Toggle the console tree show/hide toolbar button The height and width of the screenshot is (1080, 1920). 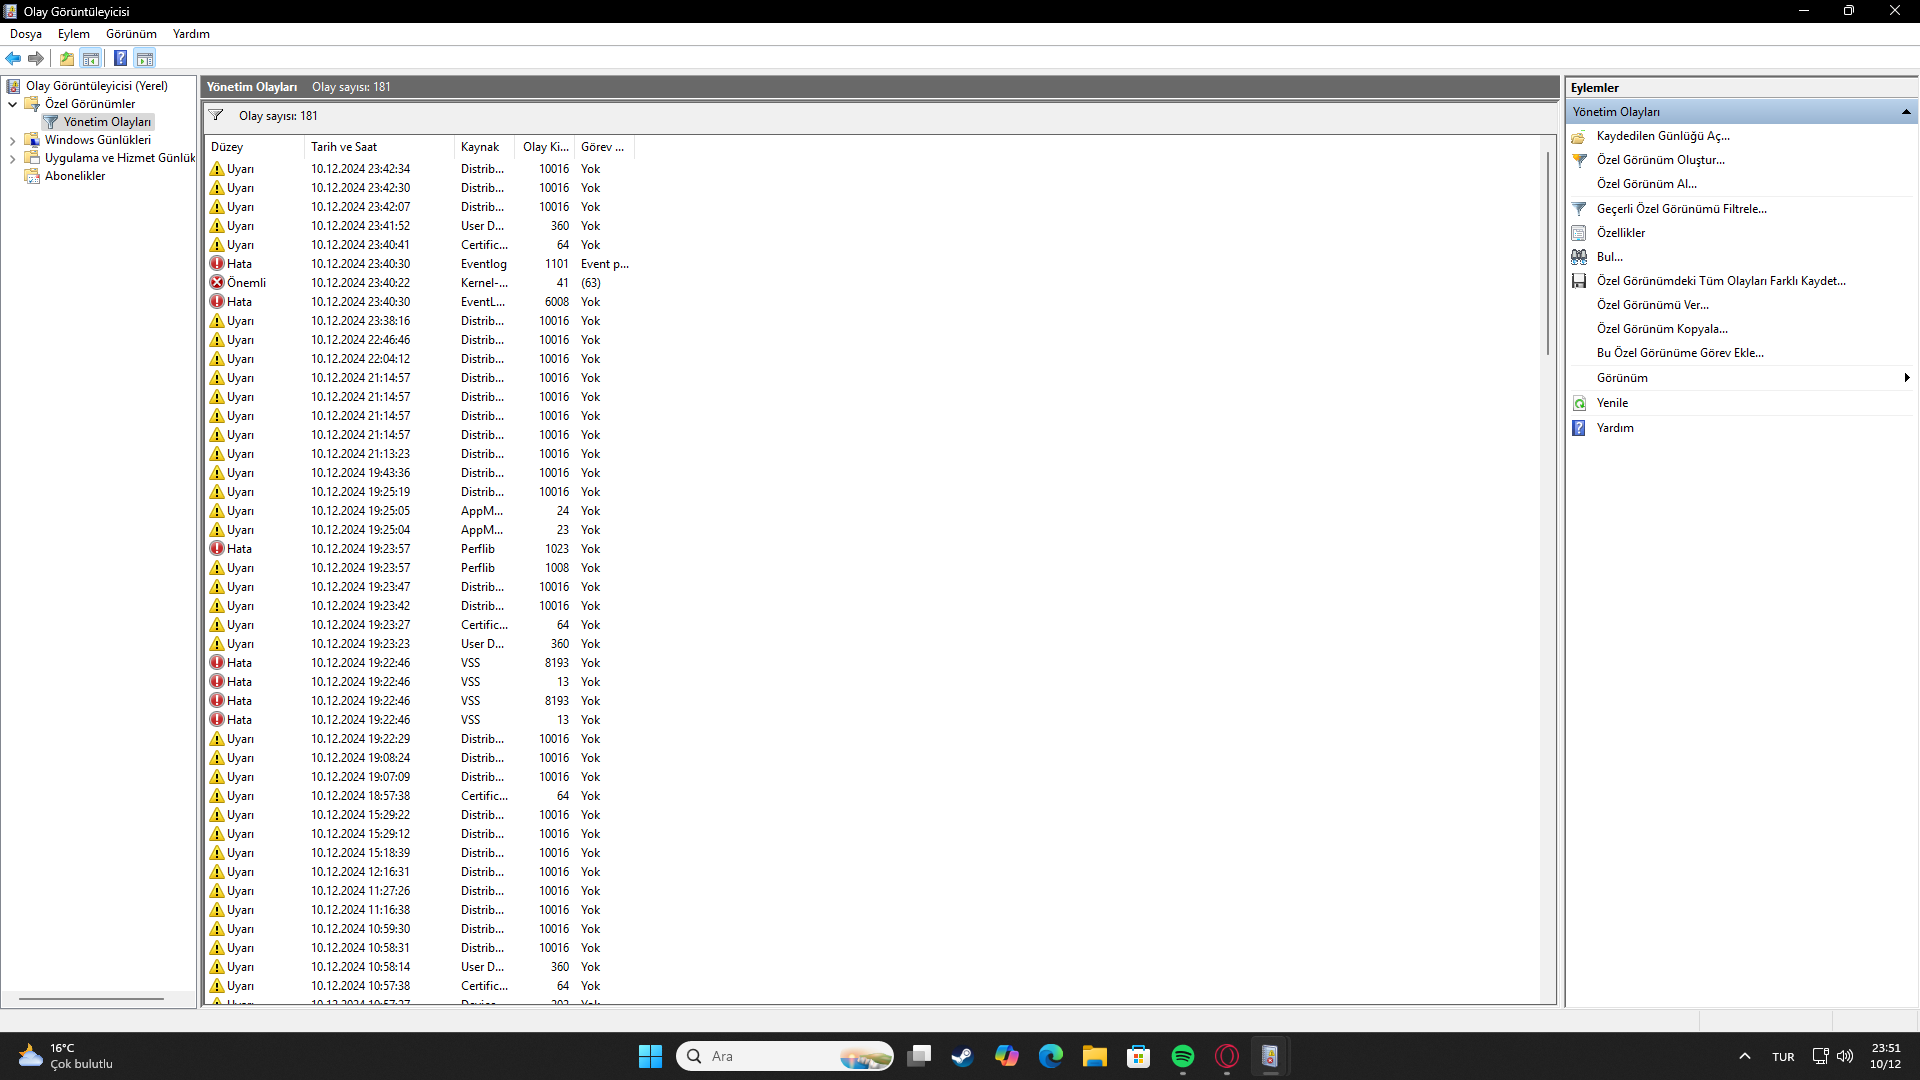[91, 58]
